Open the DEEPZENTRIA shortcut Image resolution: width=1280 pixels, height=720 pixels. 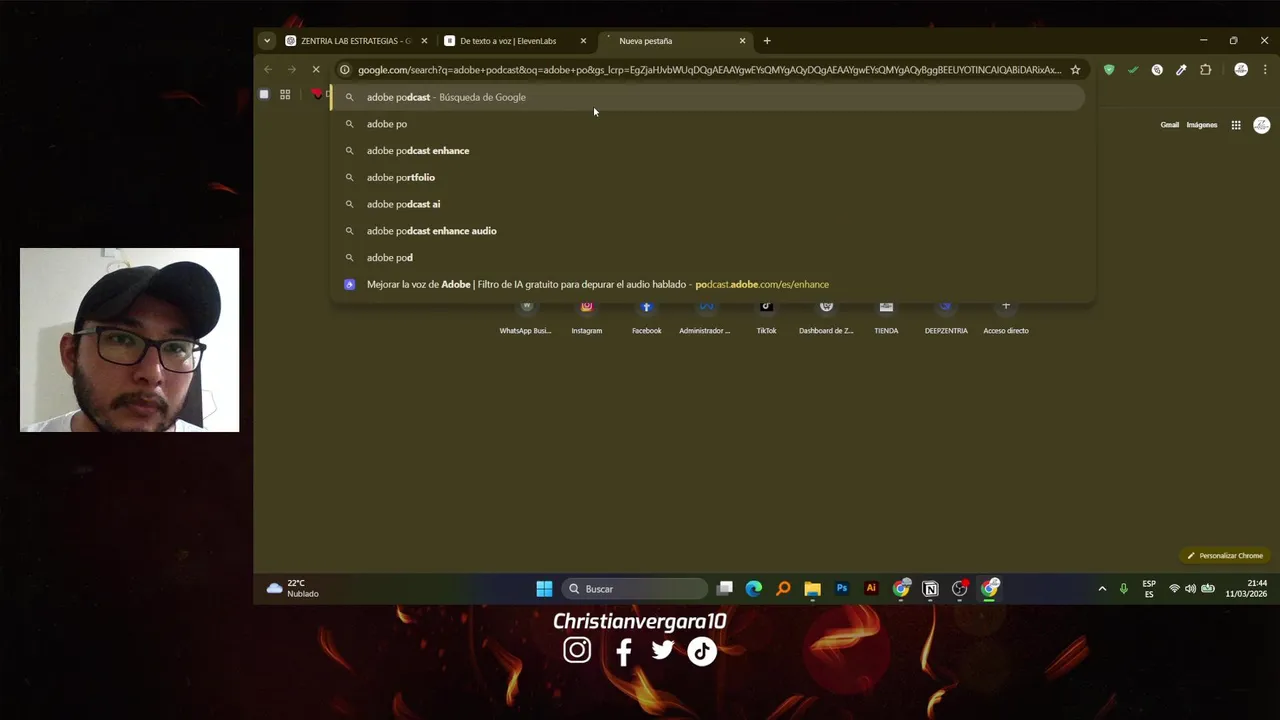click(946, 318)
